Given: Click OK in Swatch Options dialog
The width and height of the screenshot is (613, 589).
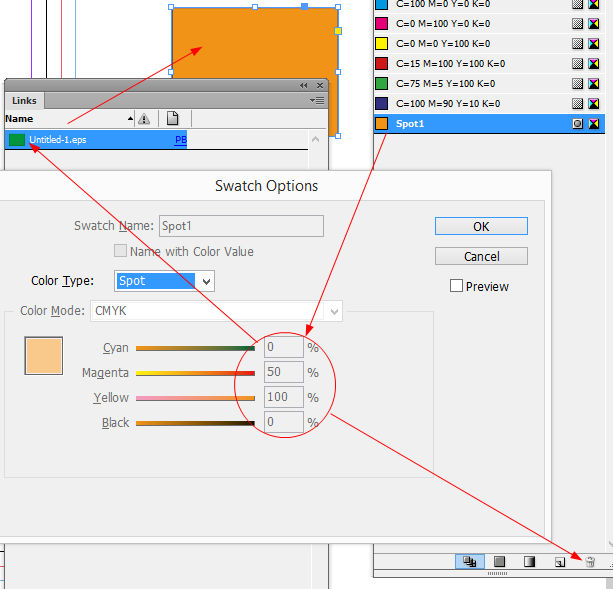Looking at the screenshot, I should tap(481, 226).
